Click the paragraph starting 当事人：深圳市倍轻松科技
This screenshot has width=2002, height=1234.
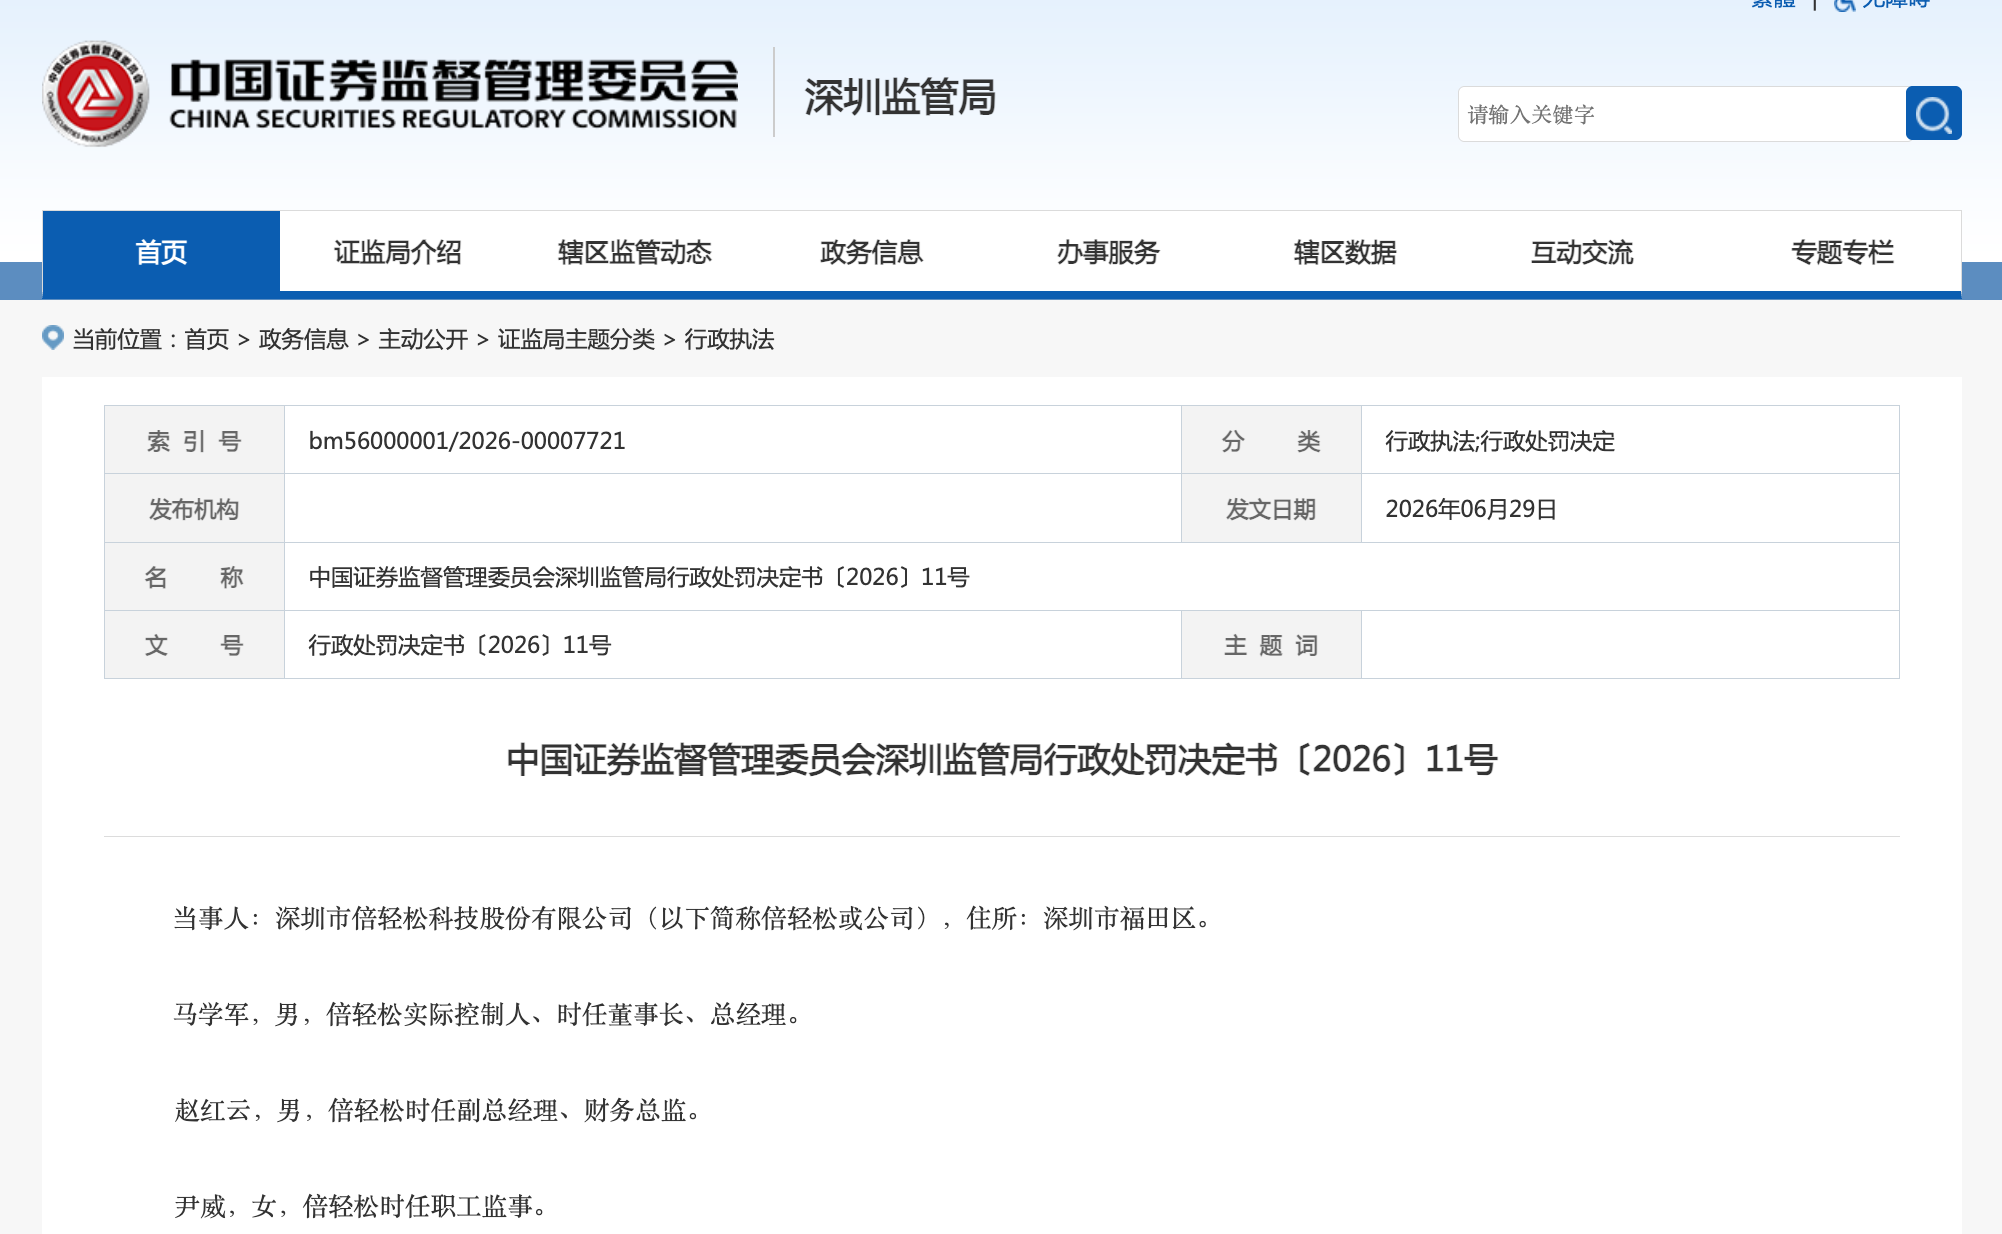694,918
